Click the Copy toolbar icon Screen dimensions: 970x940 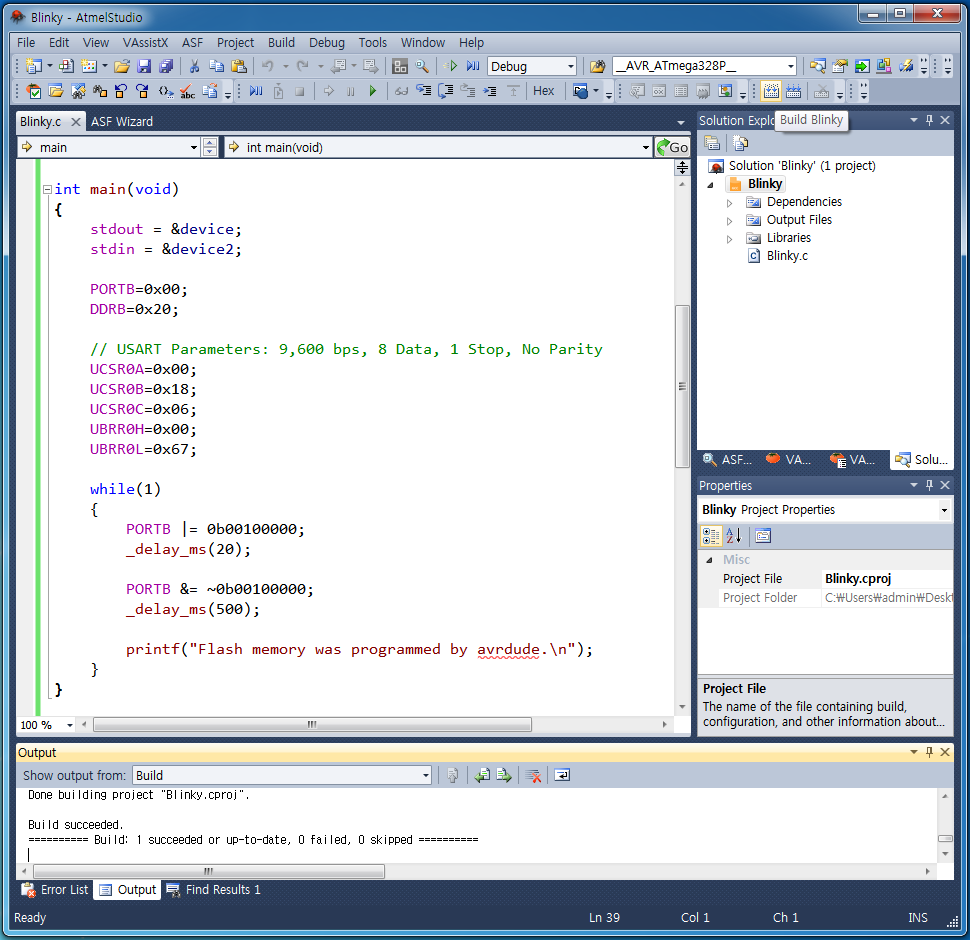pyautogui.click(x=217, y=66)
